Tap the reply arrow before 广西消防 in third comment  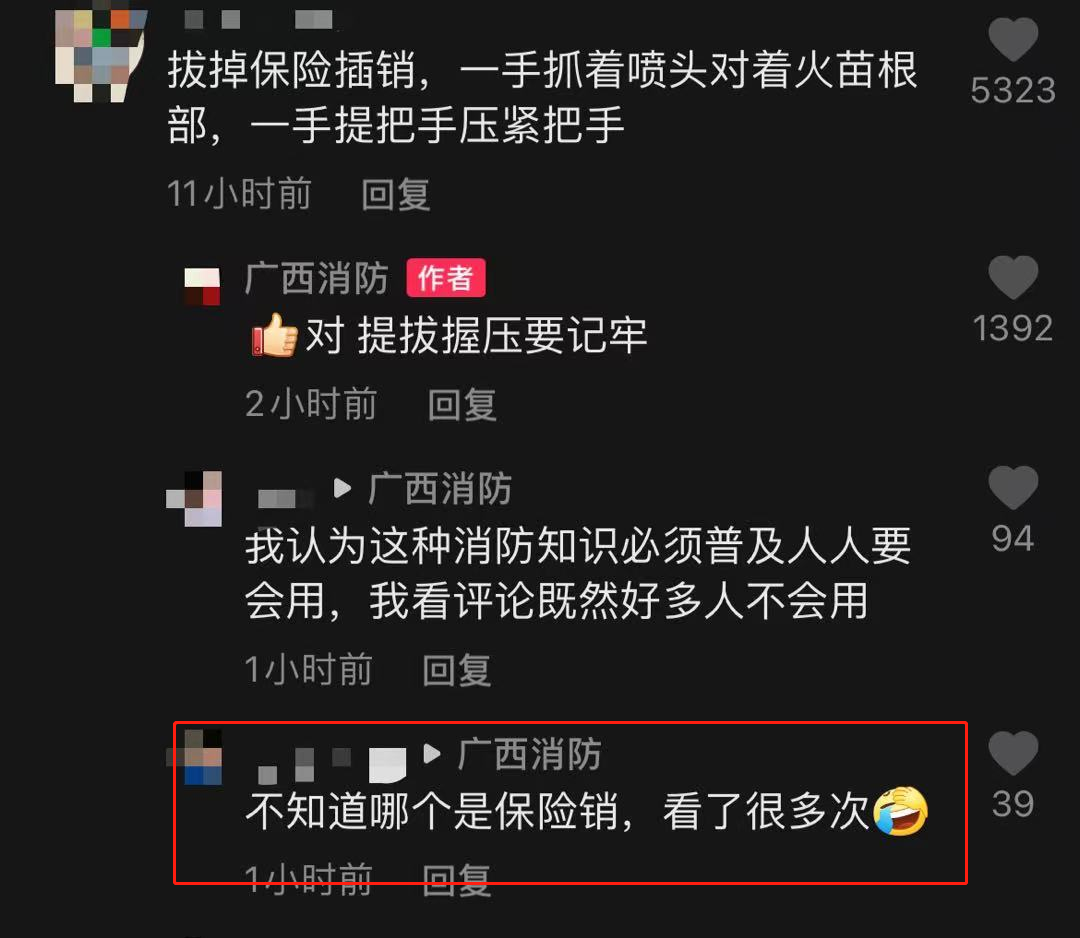click(342, 489)
